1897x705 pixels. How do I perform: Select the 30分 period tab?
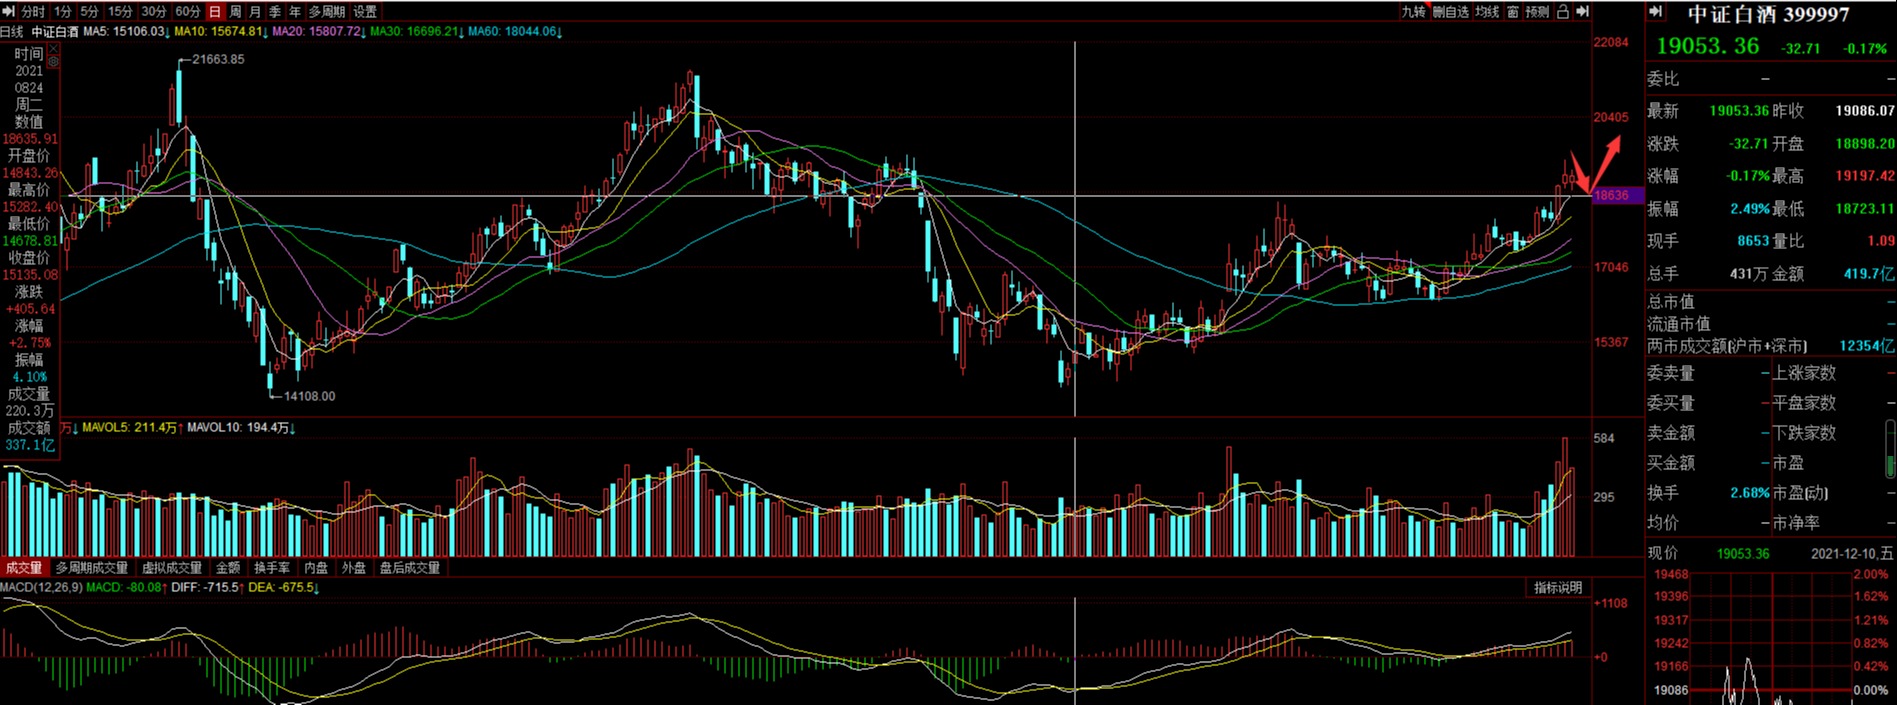coord(154,11)
